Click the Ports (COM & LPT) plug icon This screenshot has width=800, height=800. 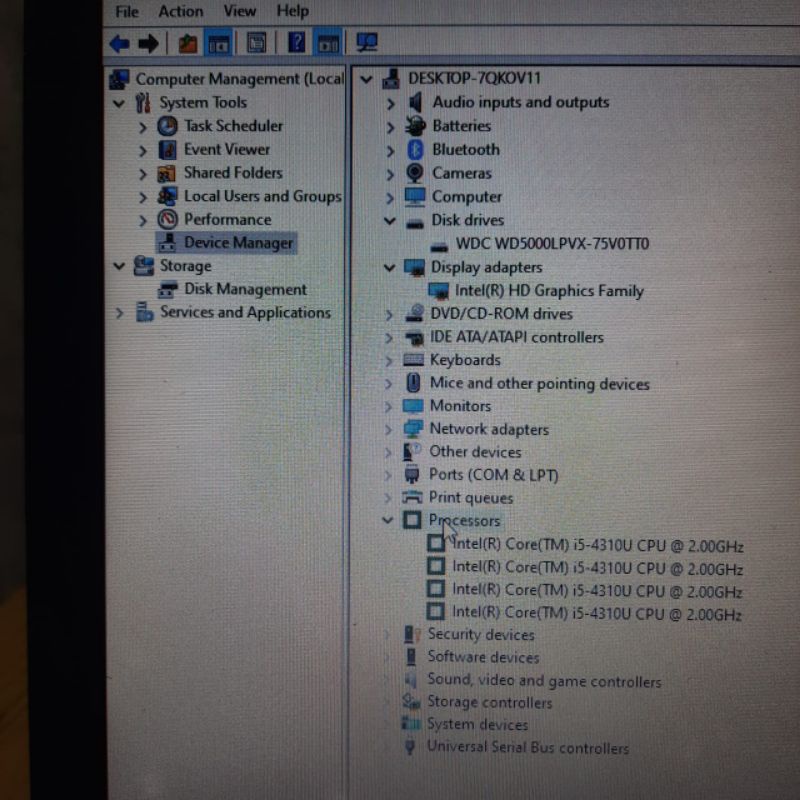coord(411,474)
